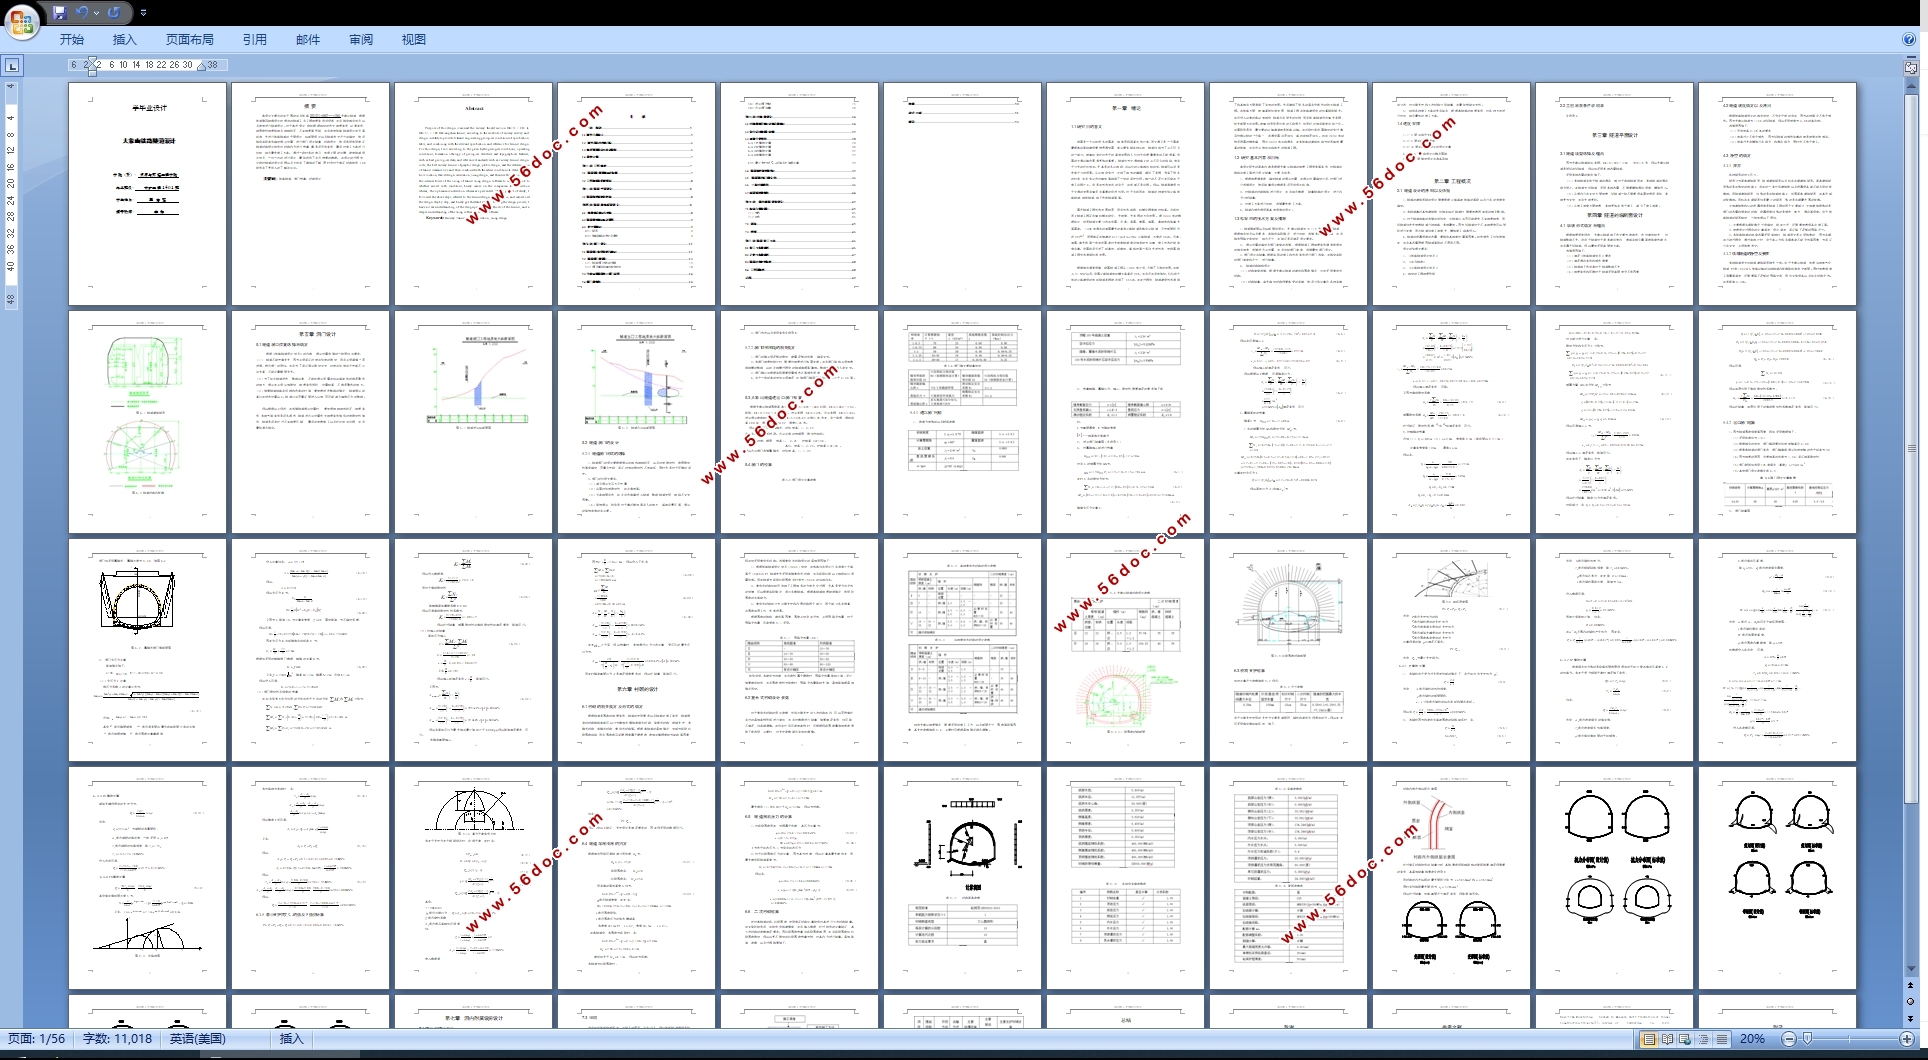Open Customize Quick Access Toolbar dropdown
This screenshot has width=1928, height=1060.
(x=143, y=13)
